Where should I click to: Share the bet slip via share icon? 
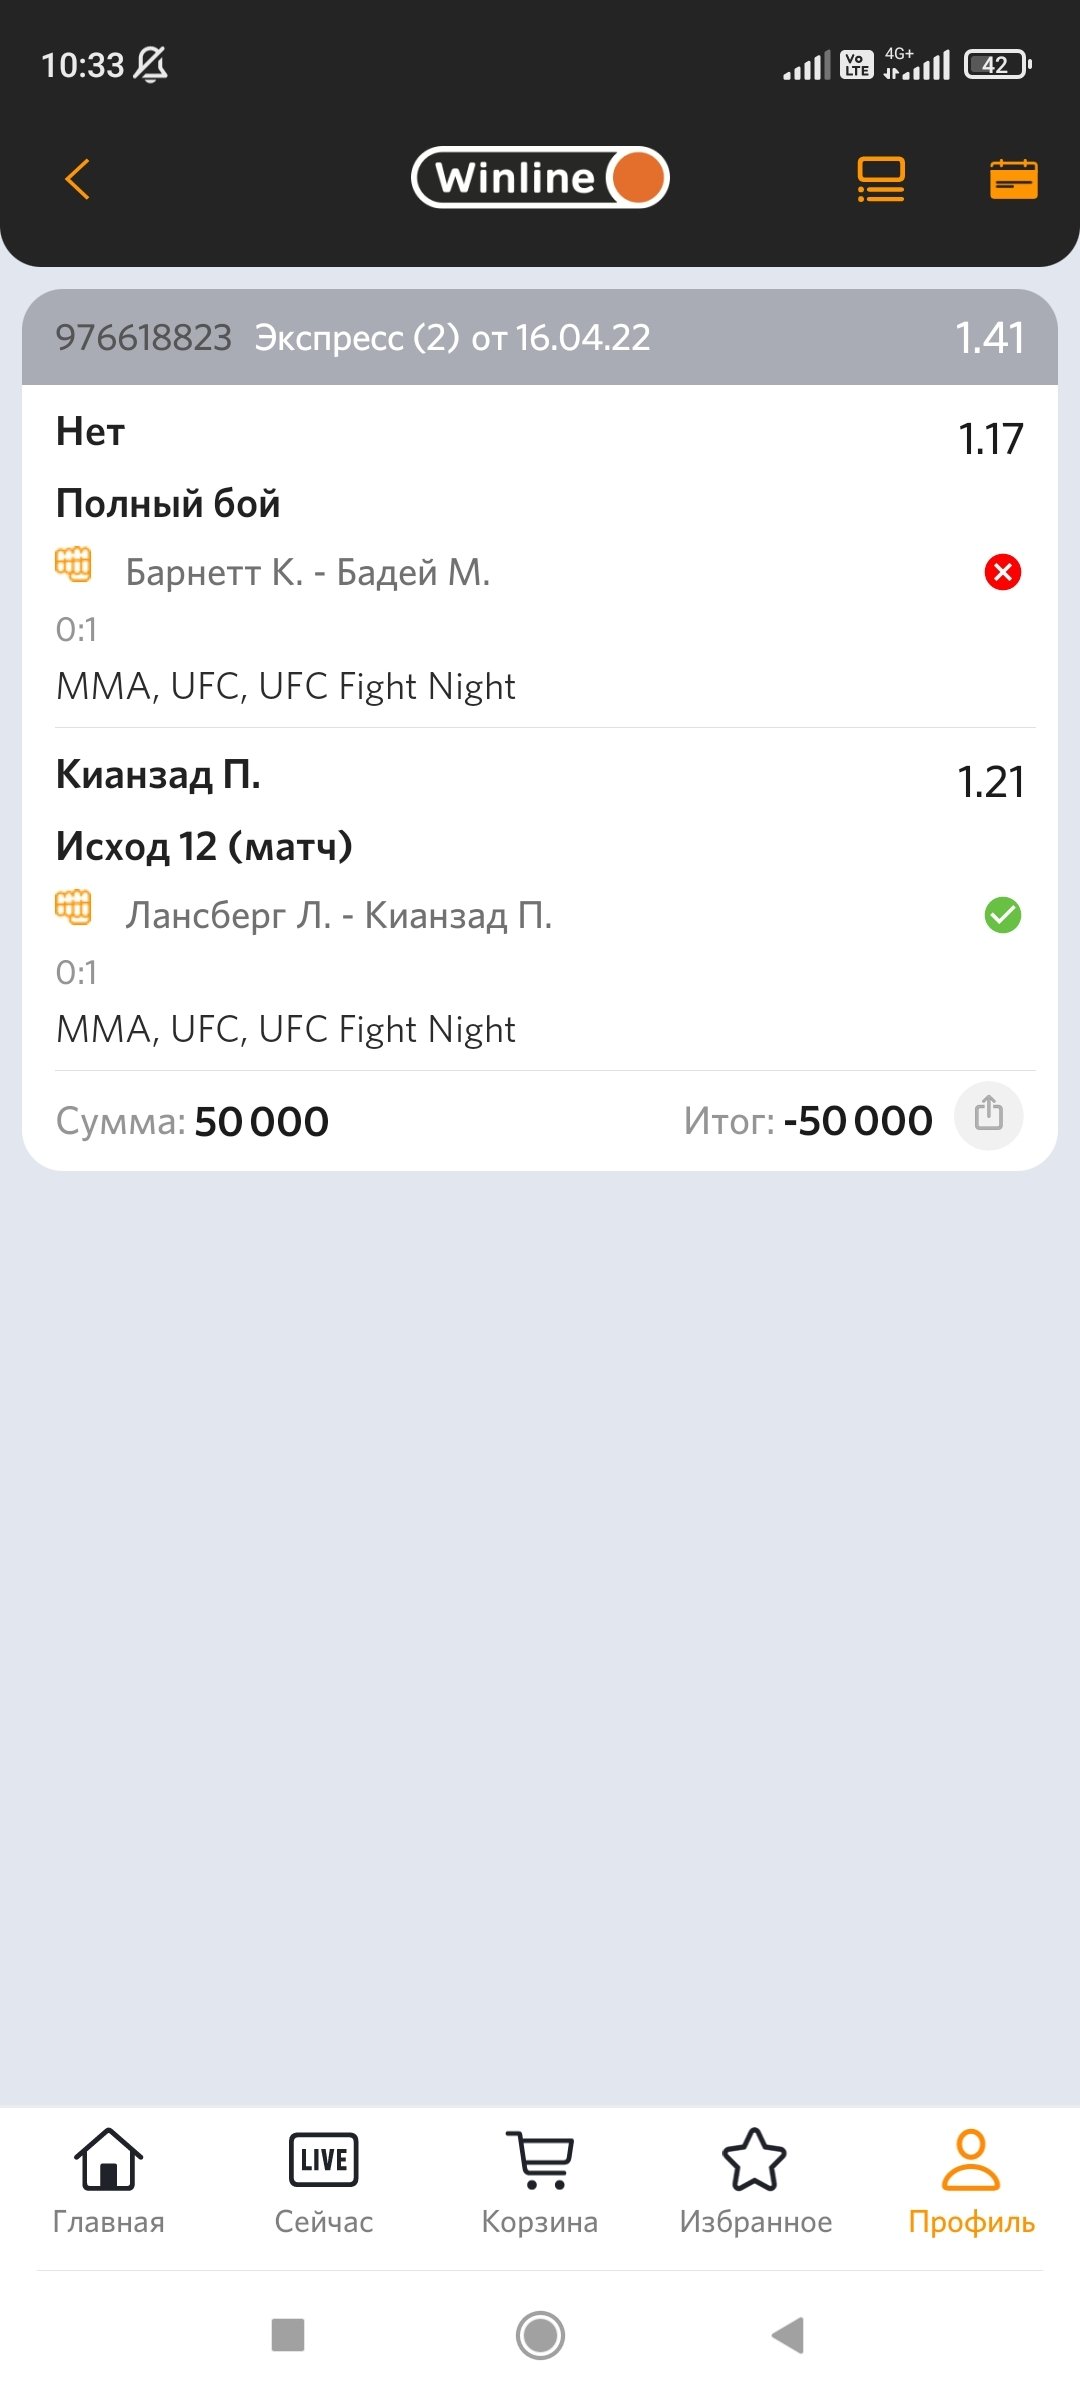tap(988, 1115)
